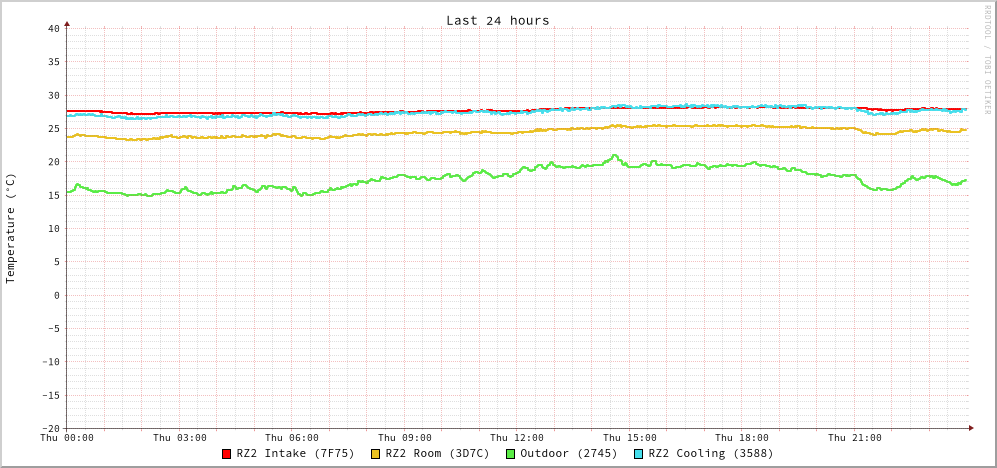The width and height of the screenshot is (997, 468).
Task: Select the RZ2 Room (3D7C) legend label
Action: click(x=437, y=454)
